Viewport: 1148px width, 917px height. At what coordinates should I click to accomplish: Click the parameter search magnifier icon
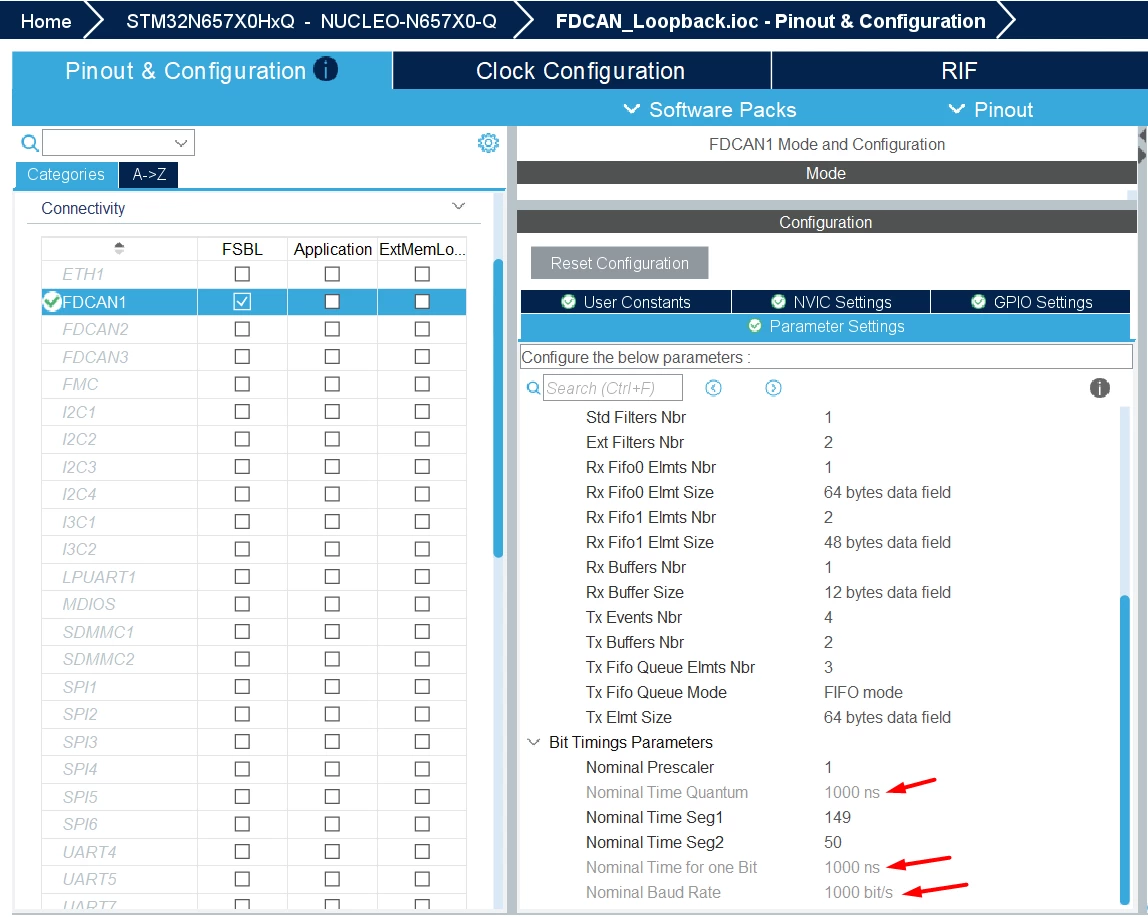[x=534, y=388]
